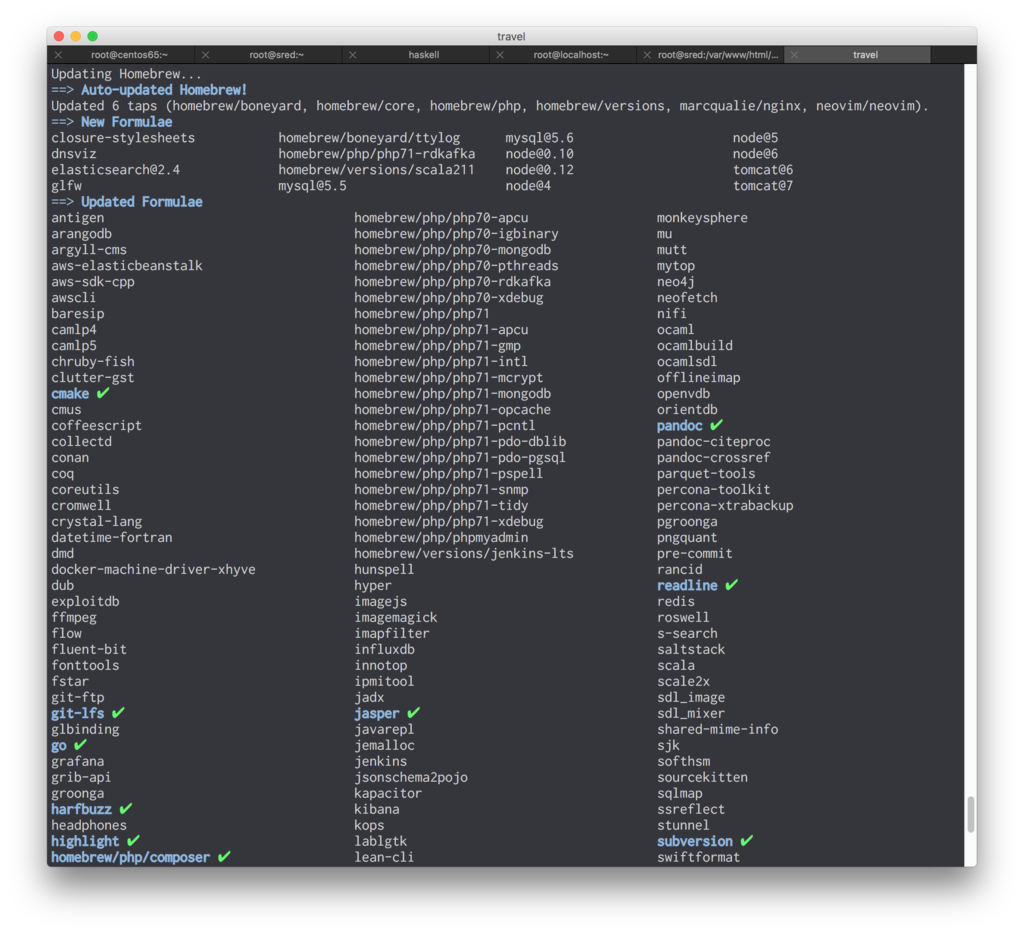Viewport: 1024px width, 934px height.
Task: Click 'homebrew/boneyard/ttylog' text
Action: (369, 138)
